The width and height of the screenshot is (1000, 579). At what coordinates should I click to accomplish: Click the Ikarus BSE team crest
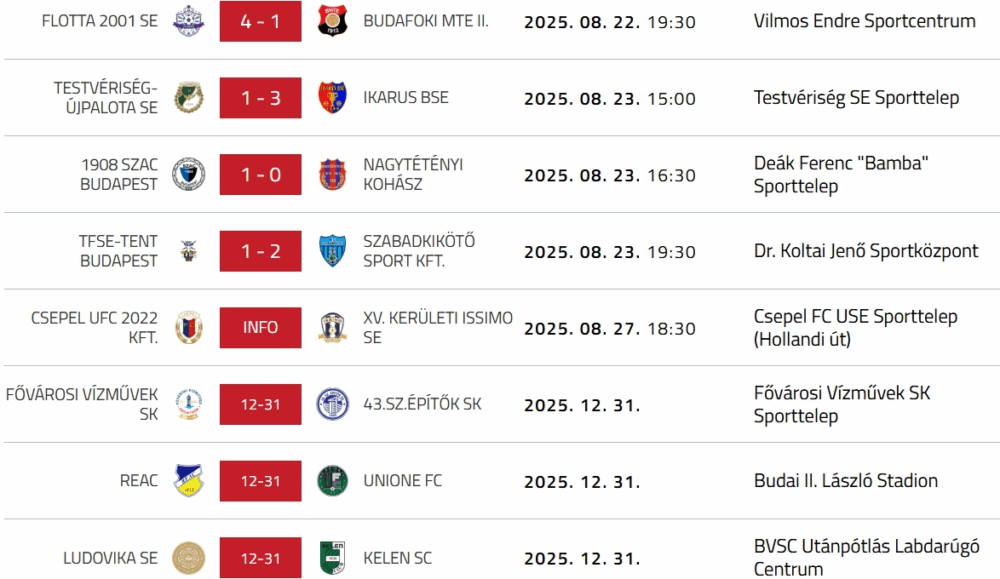331,97
